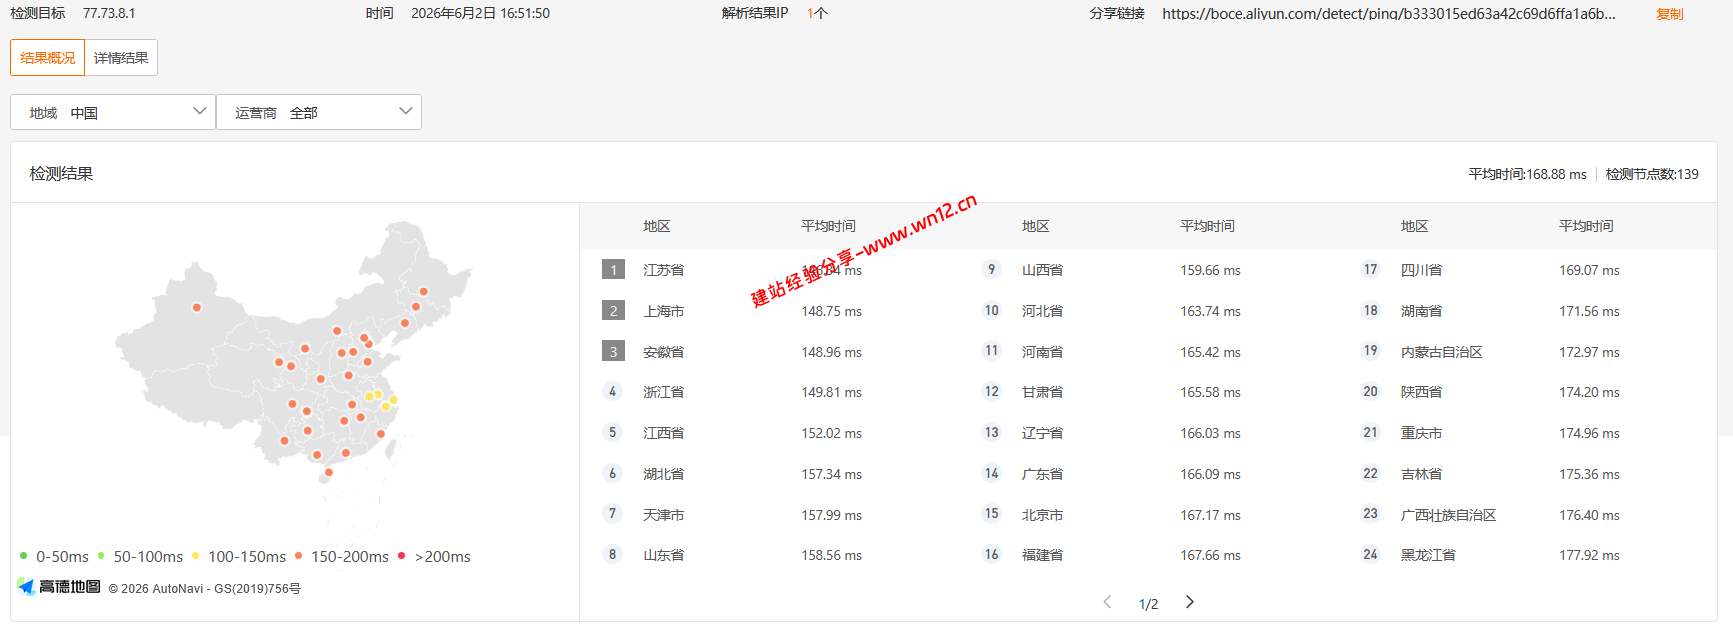Click 天津市 region name
This screenshot has height=633, width=1733.
click(663, 515)
